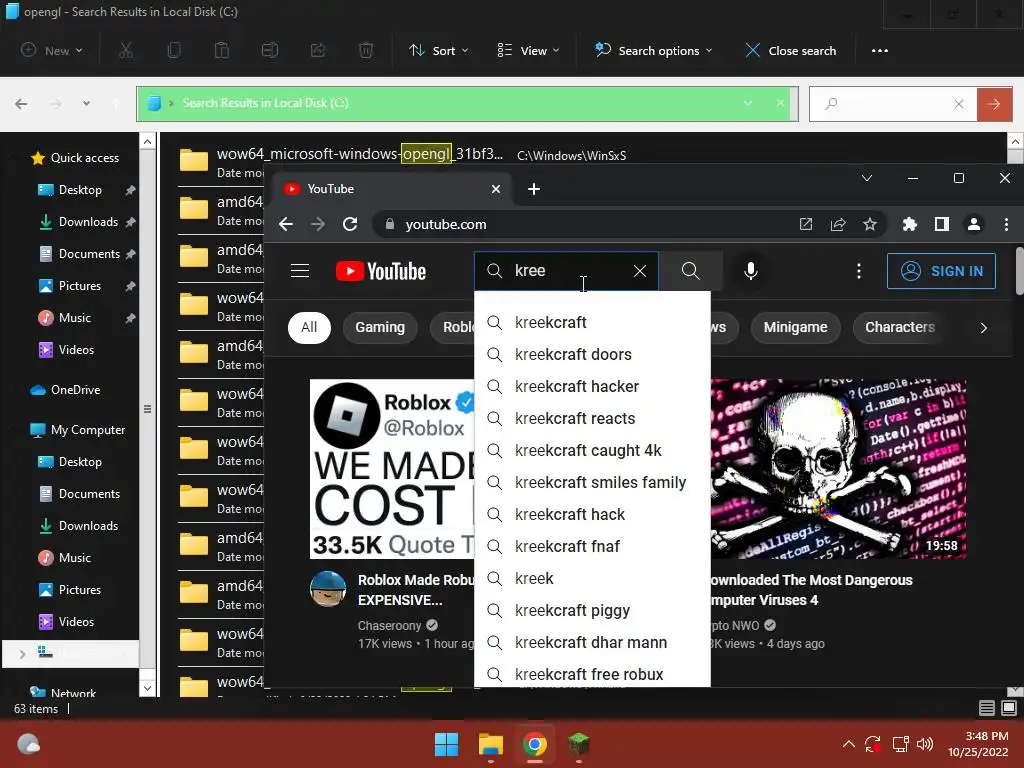
Task: Click the YouTube logo
Action: (x=381, y=271)
